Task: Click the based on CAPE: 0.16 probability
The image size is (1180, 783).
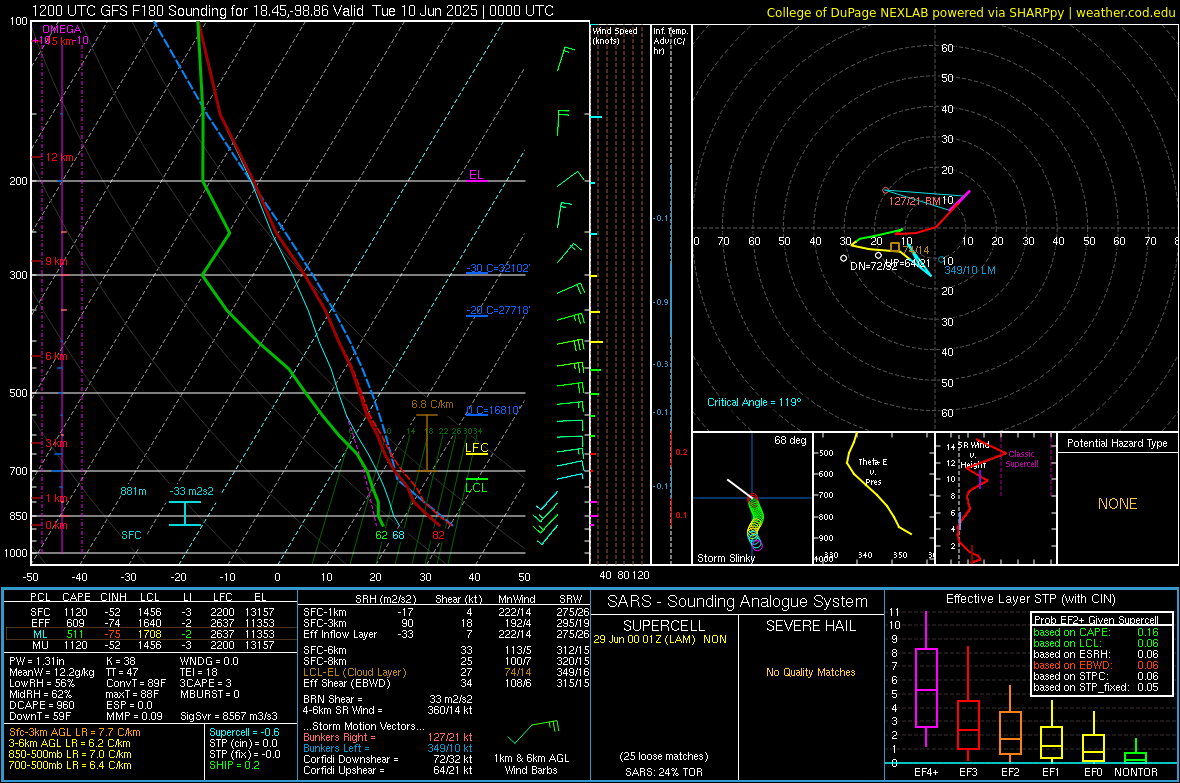Action: click(x=1096, y=632)
